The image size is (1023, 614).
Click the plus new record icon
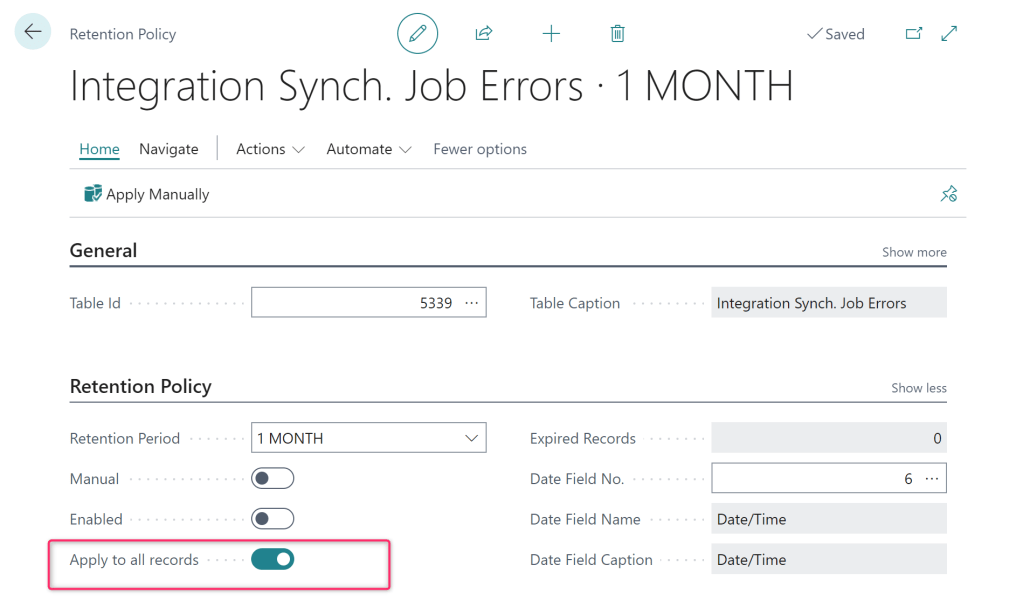point(551,34)
